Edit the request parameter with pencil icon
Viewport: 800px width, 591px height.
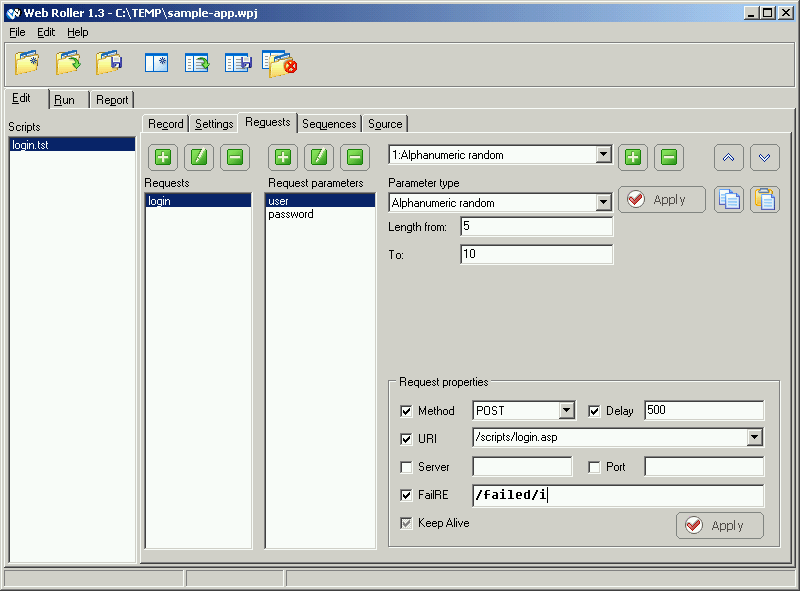319,157
